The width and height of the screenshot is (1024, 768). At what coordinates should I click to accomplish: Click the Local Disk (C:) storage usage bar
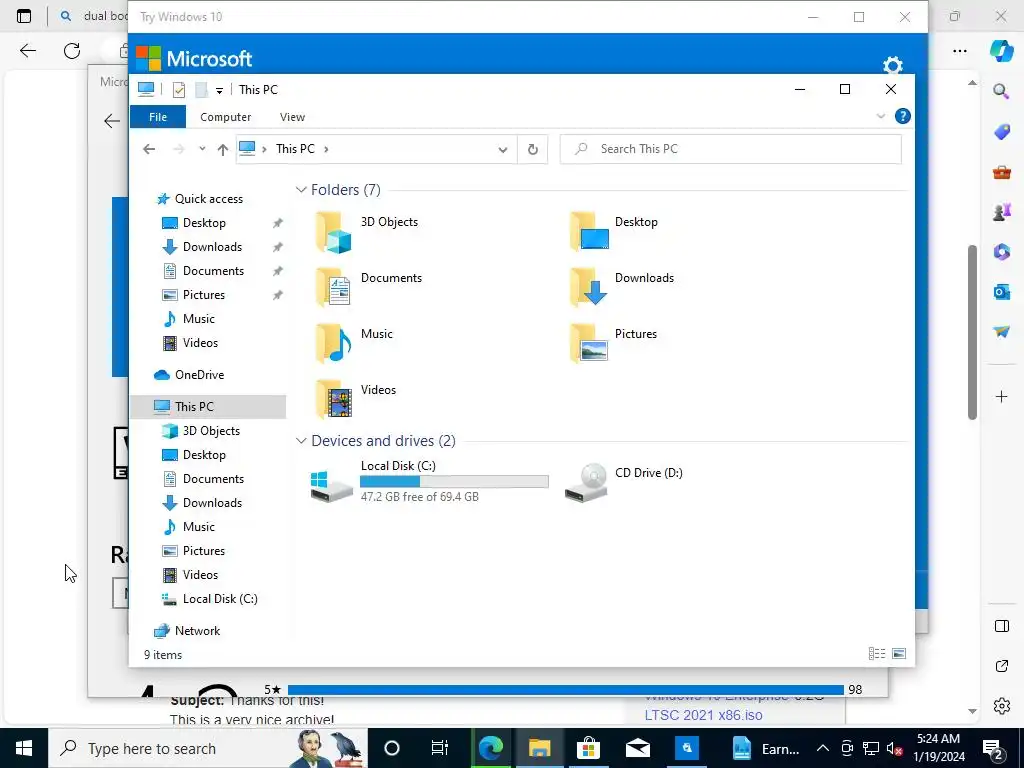(x=454, y=482)
